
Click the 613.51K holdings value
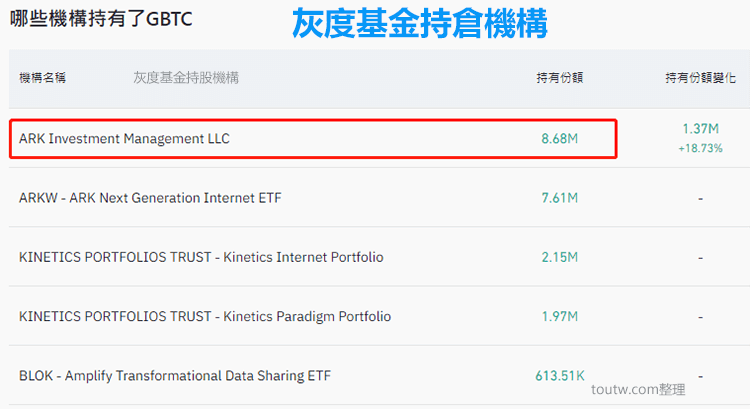pyautogui.click(x=560, y=376)
